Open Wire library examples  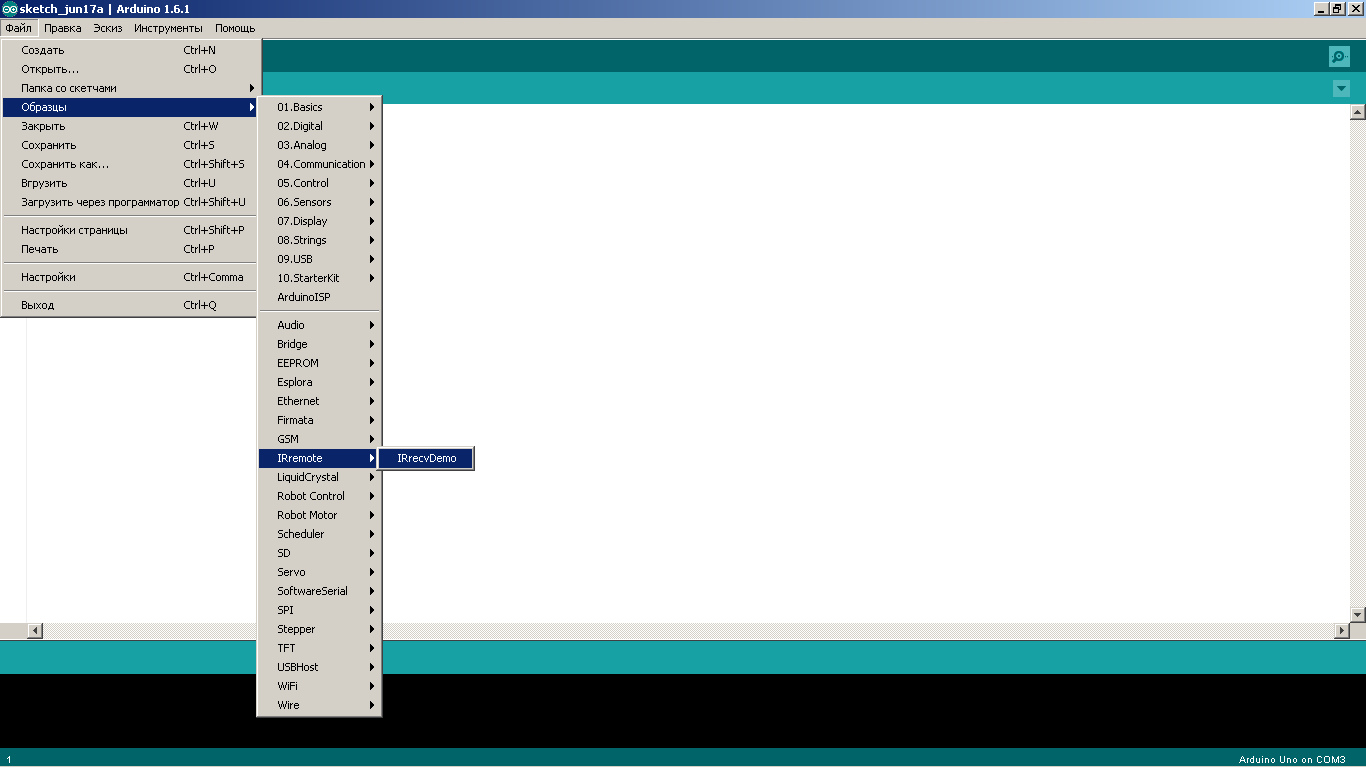[x=319, y=705]
